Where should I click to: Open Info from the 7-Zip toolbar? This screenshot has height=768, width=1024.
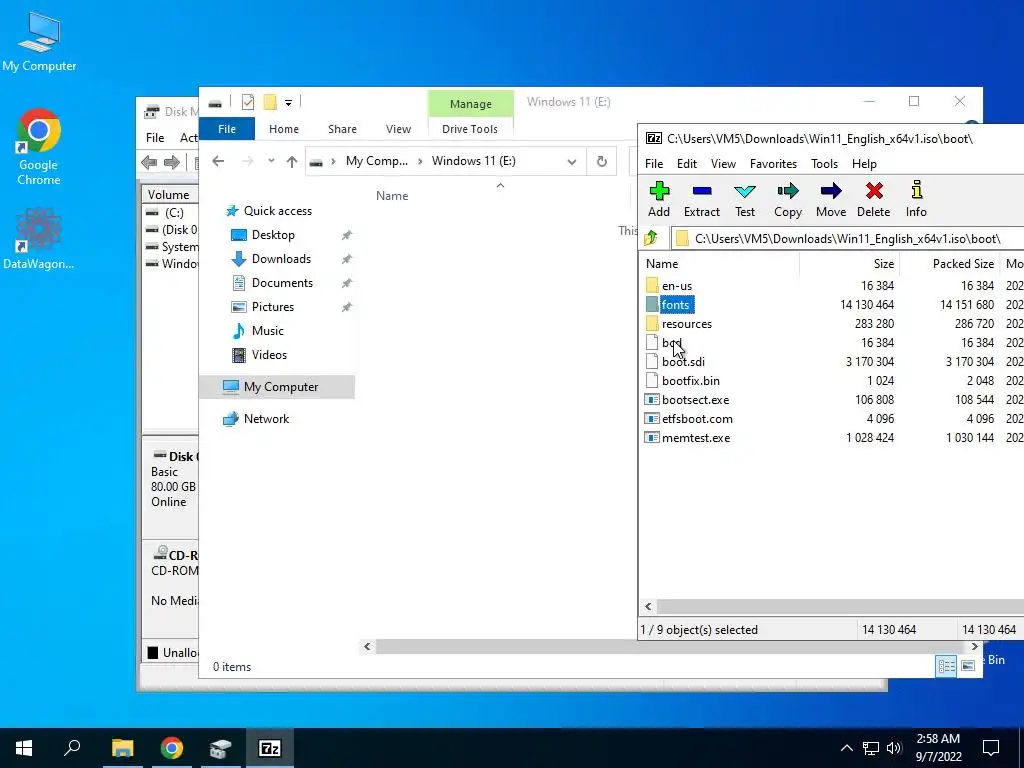pos(916,199)
